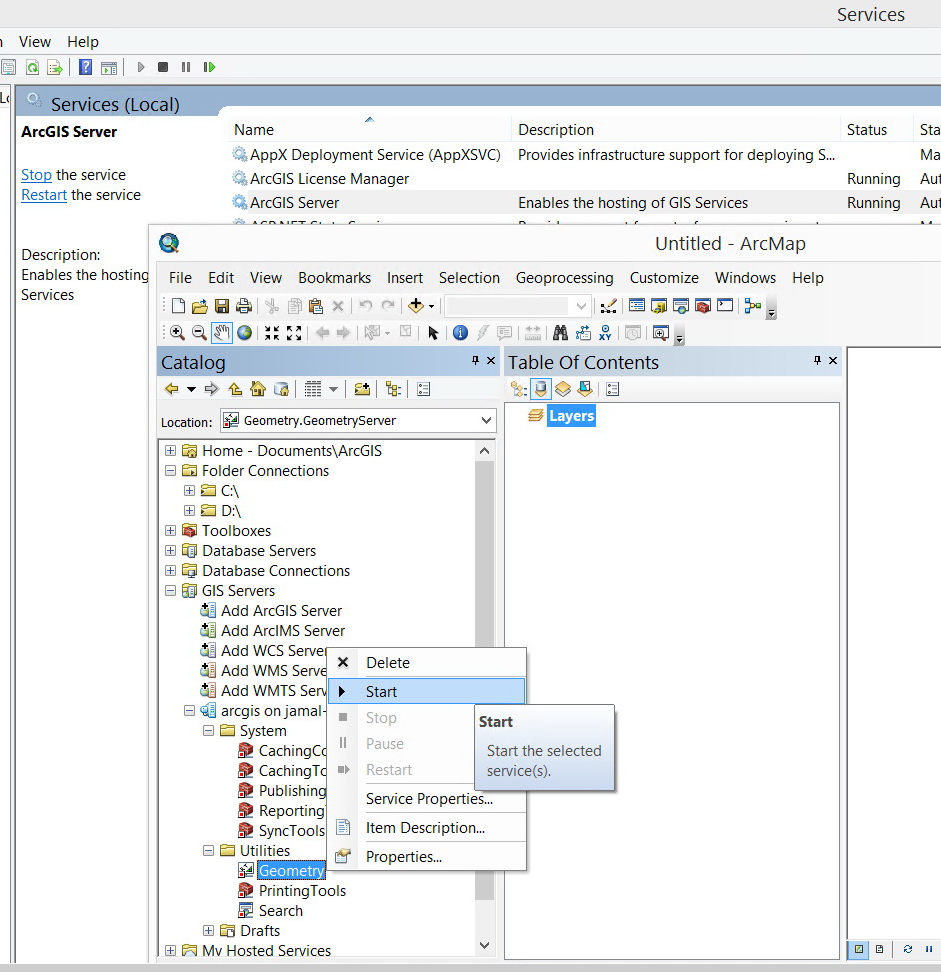Save the ArcMap document
The height and width of the screenshot is (972, 941).
[222, 306]
